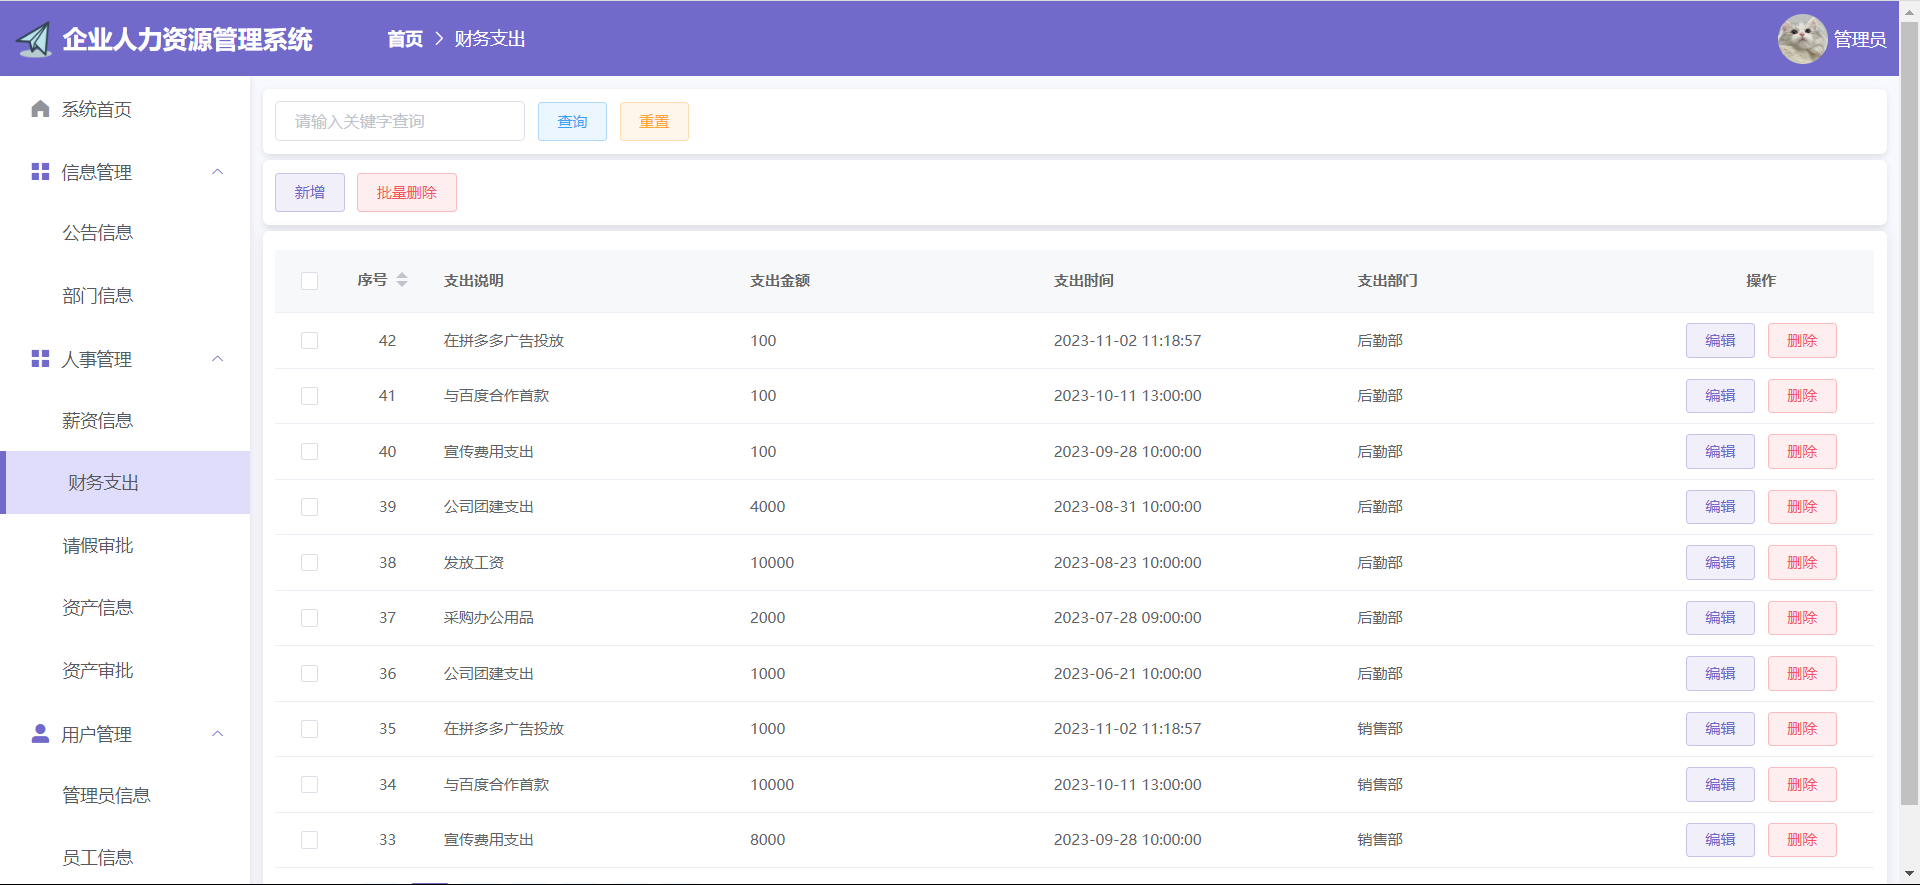Screen dimensions: 1920x885
Task: Edit row 37 采购办公用品
Action: tap(1720, 618)
